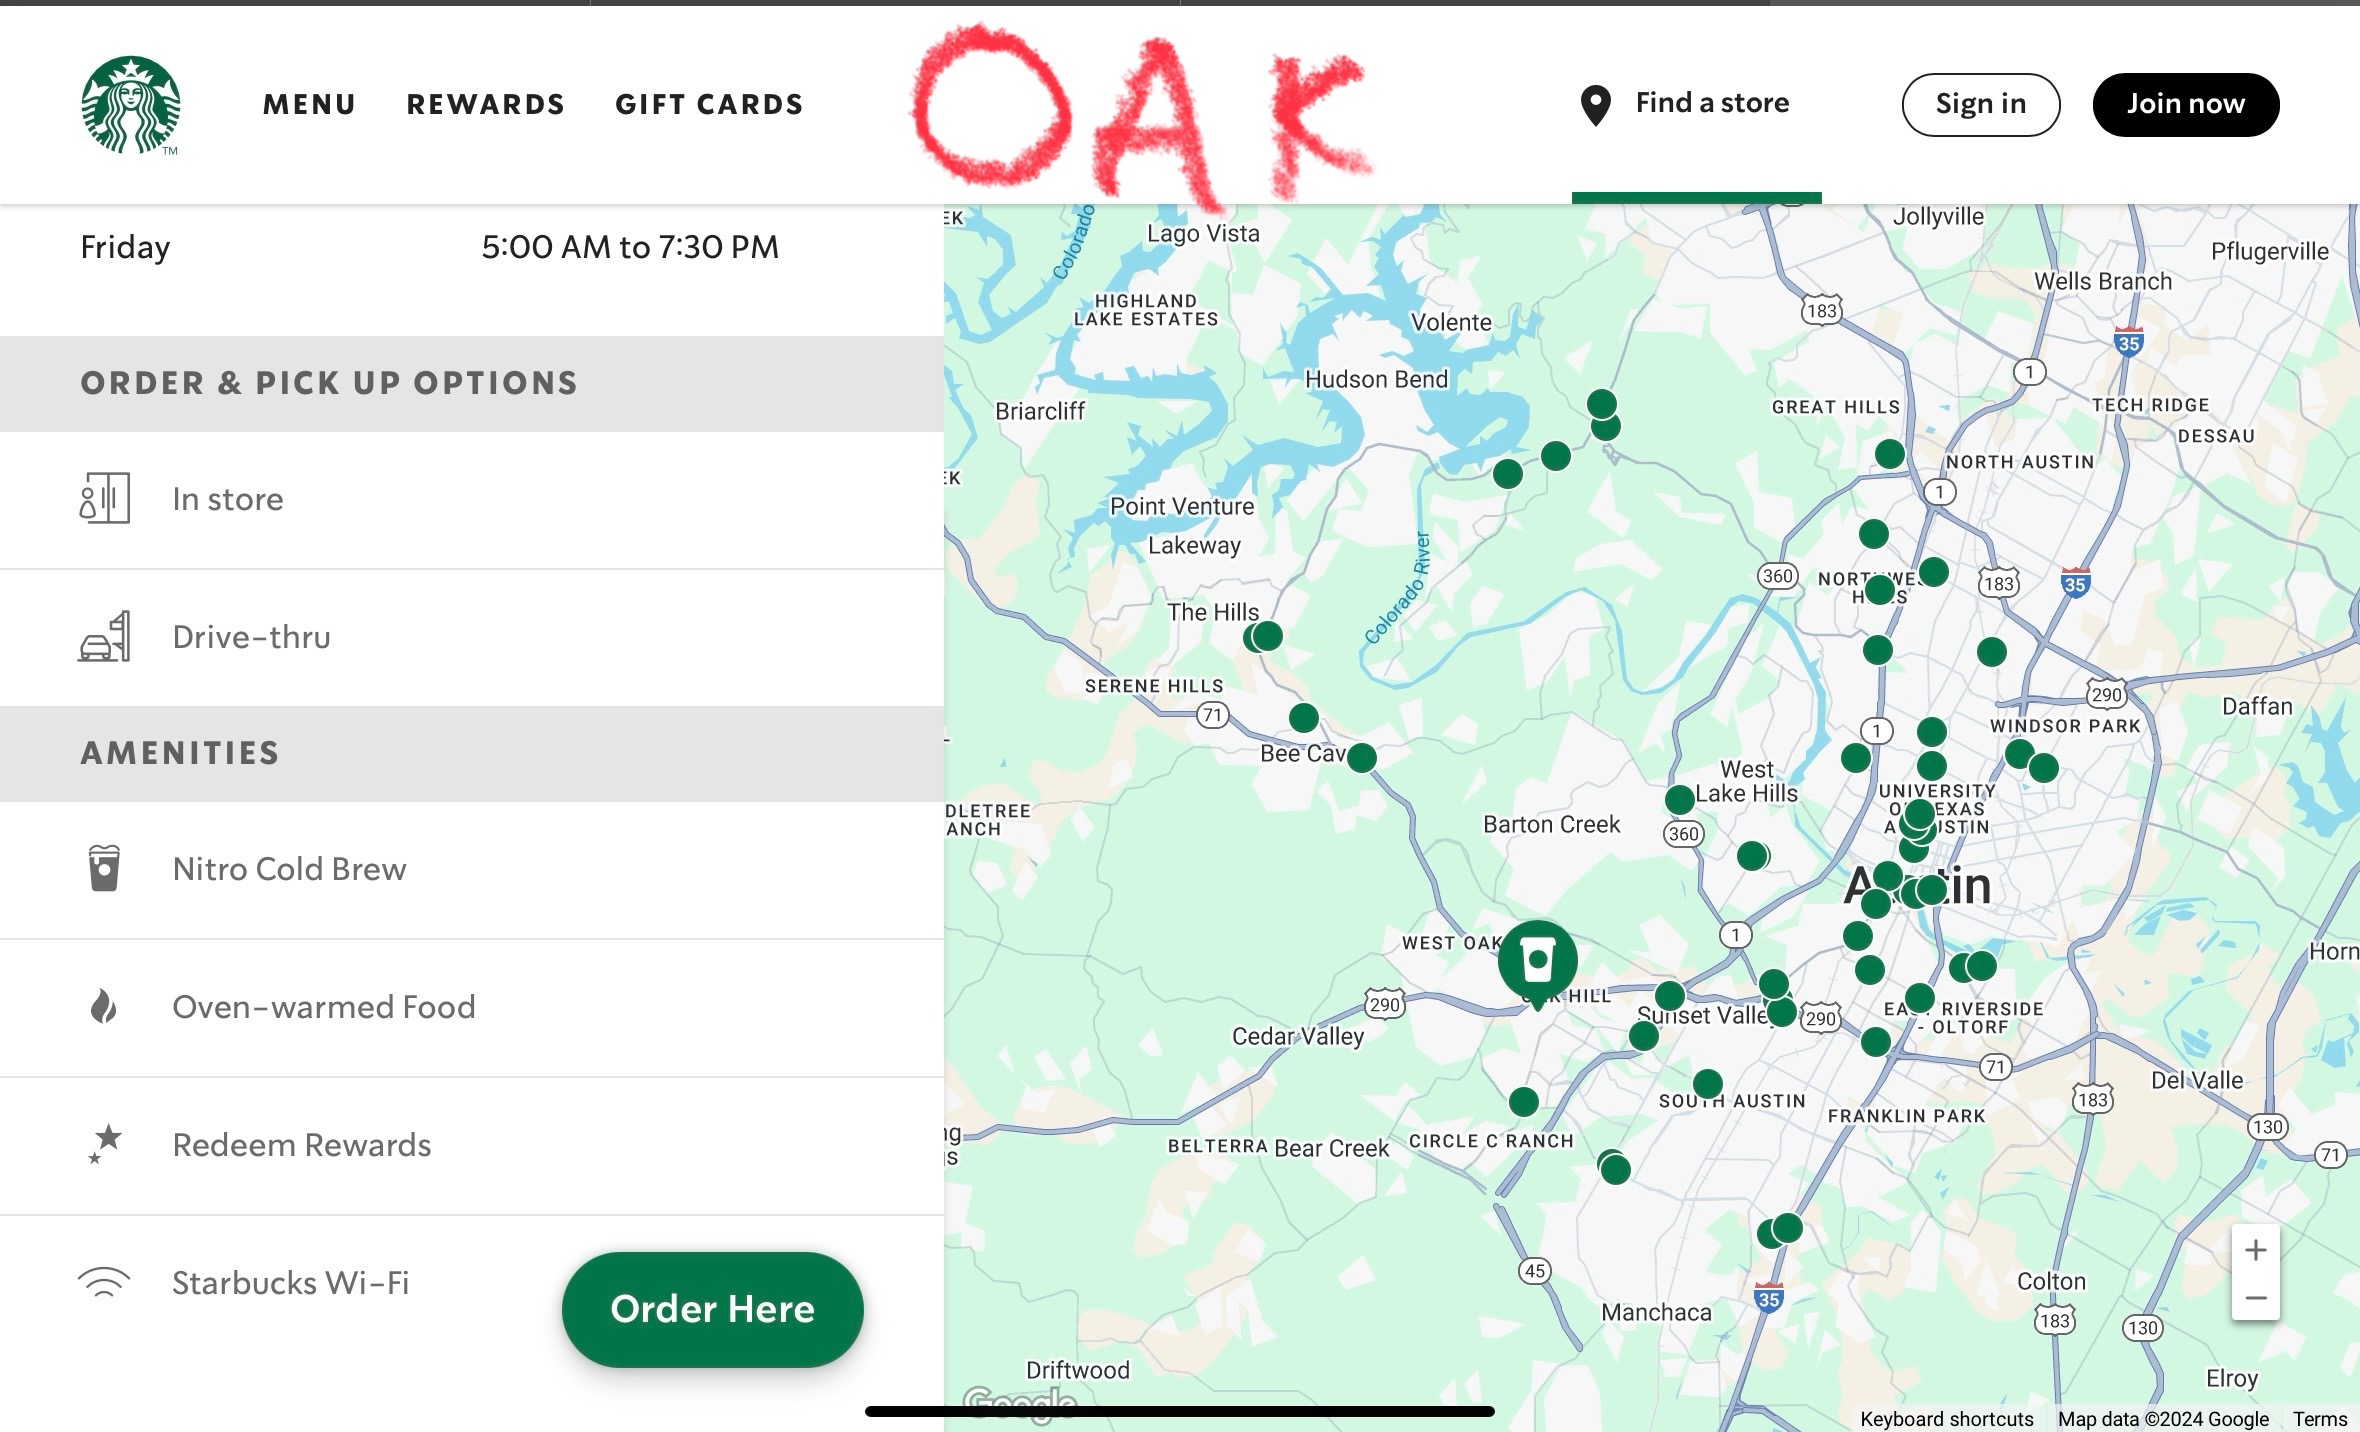The height and width of the screenshot is (1432, 2360).
Task: Click the Order Here button
Action: (x=713, y=1309)
